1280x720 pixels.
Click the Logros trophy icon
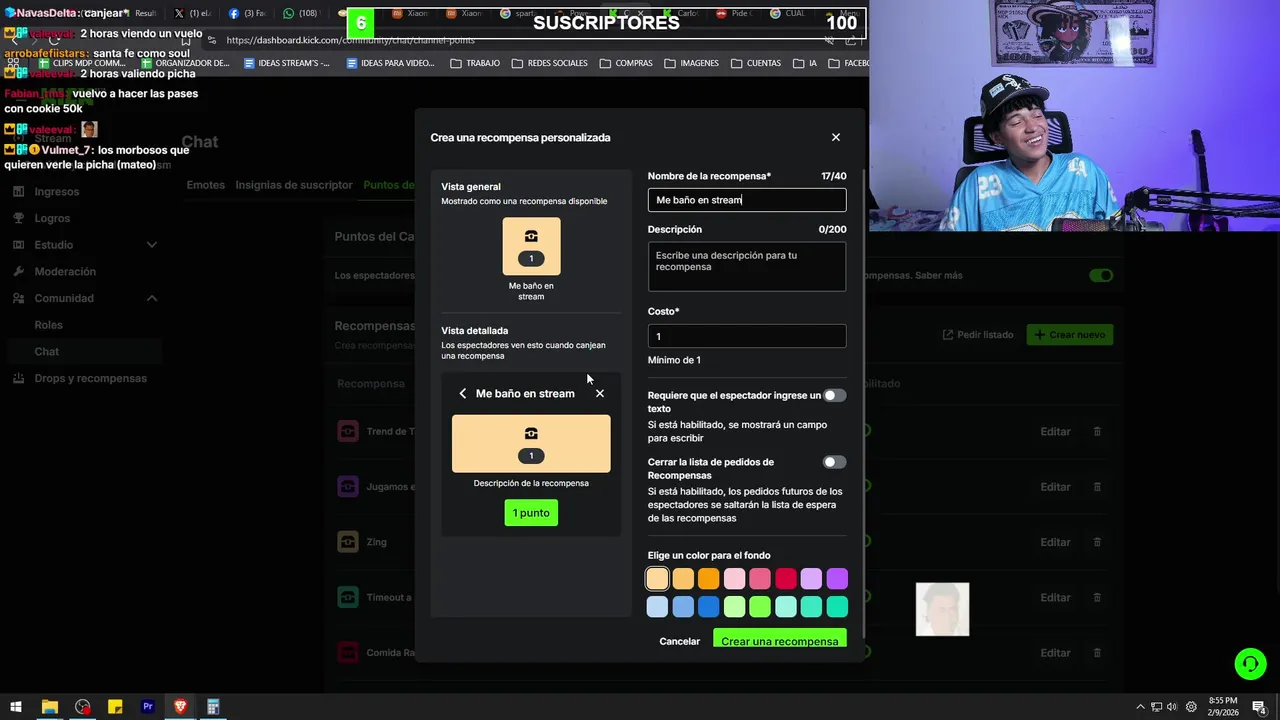tap(19, 218)
